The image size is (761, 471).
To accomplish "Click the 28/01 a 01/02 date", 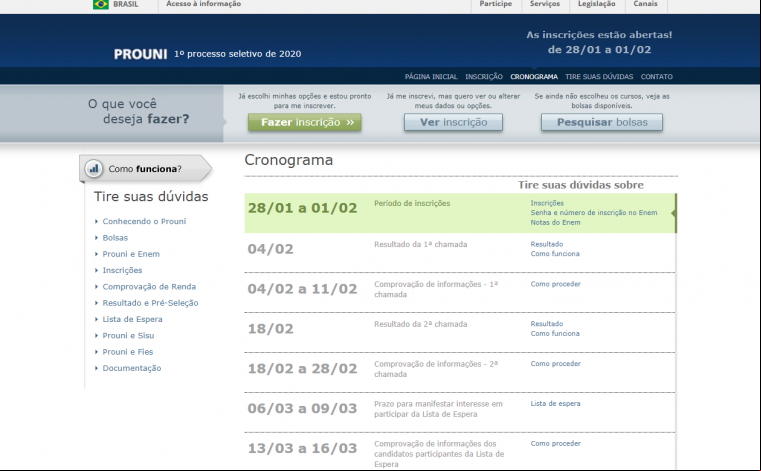I will pos(302,208).
